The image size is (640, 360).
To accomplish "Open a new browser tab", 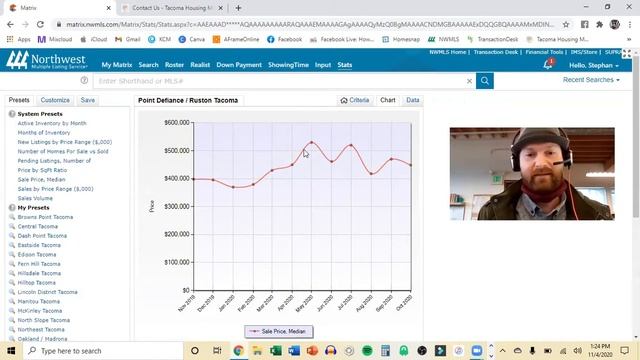I will pos(238,8).
